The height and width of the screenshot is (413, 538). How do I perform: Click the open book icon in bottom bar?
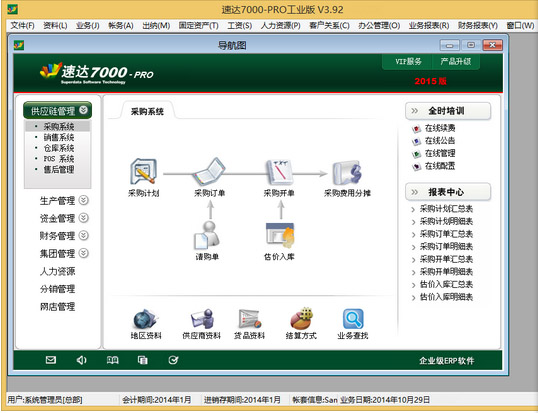pos(112,360)
